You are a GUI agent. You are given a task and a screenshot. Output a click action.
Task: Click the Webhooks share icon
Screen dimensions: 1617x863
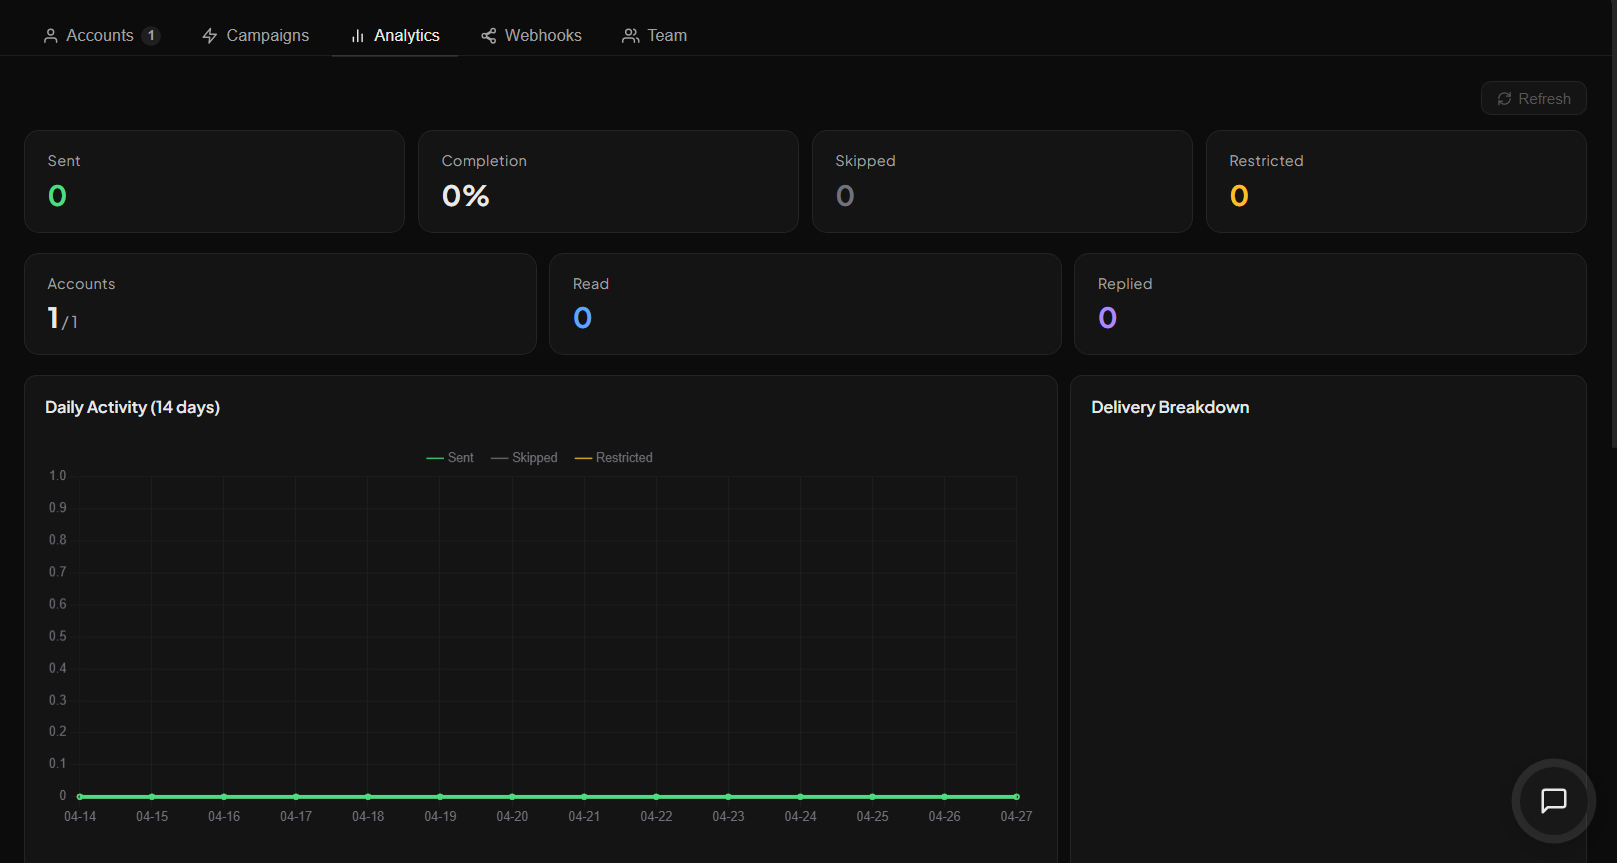click(489, 36)
